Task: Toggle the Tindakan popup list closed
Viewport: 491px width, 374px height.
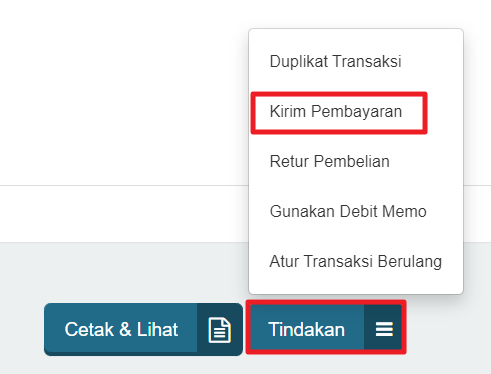Action: coord(326,327)
